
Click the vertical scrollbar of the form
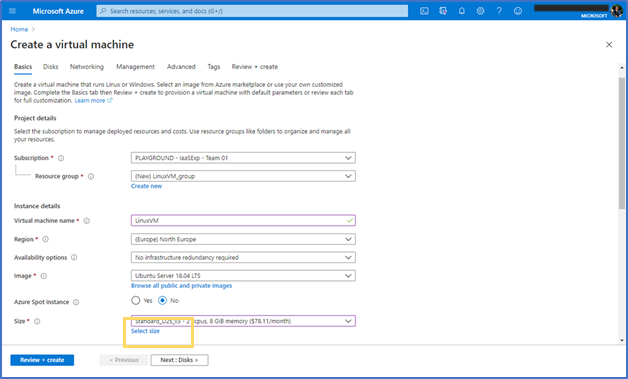tap(622, 143)
